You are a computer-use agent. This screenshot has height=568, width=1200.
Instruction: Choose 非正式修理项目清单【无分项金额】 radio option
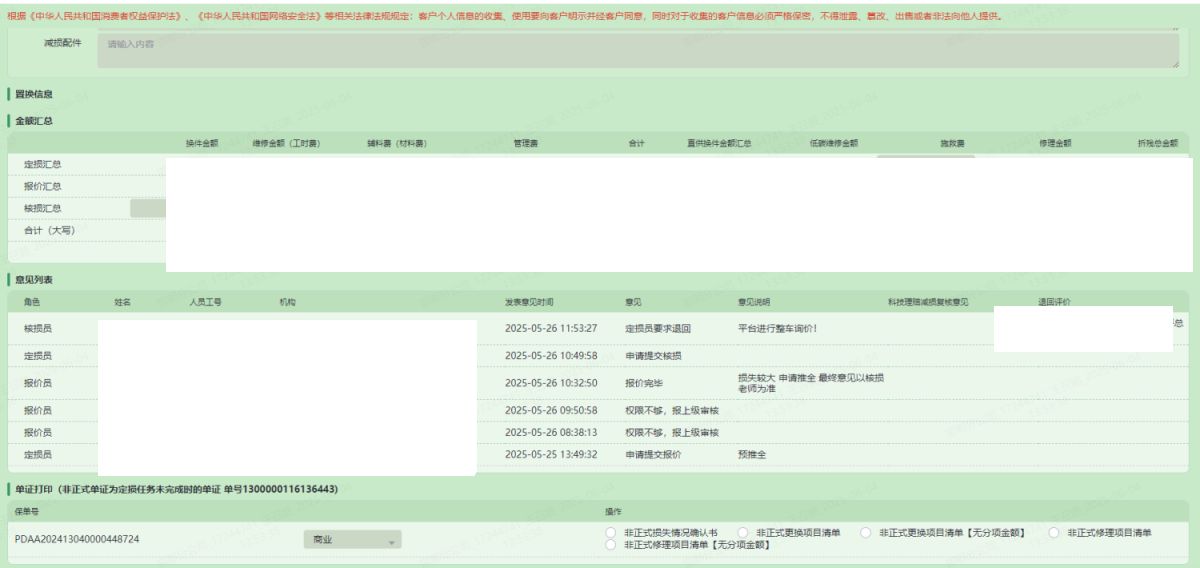click(611, 545)
